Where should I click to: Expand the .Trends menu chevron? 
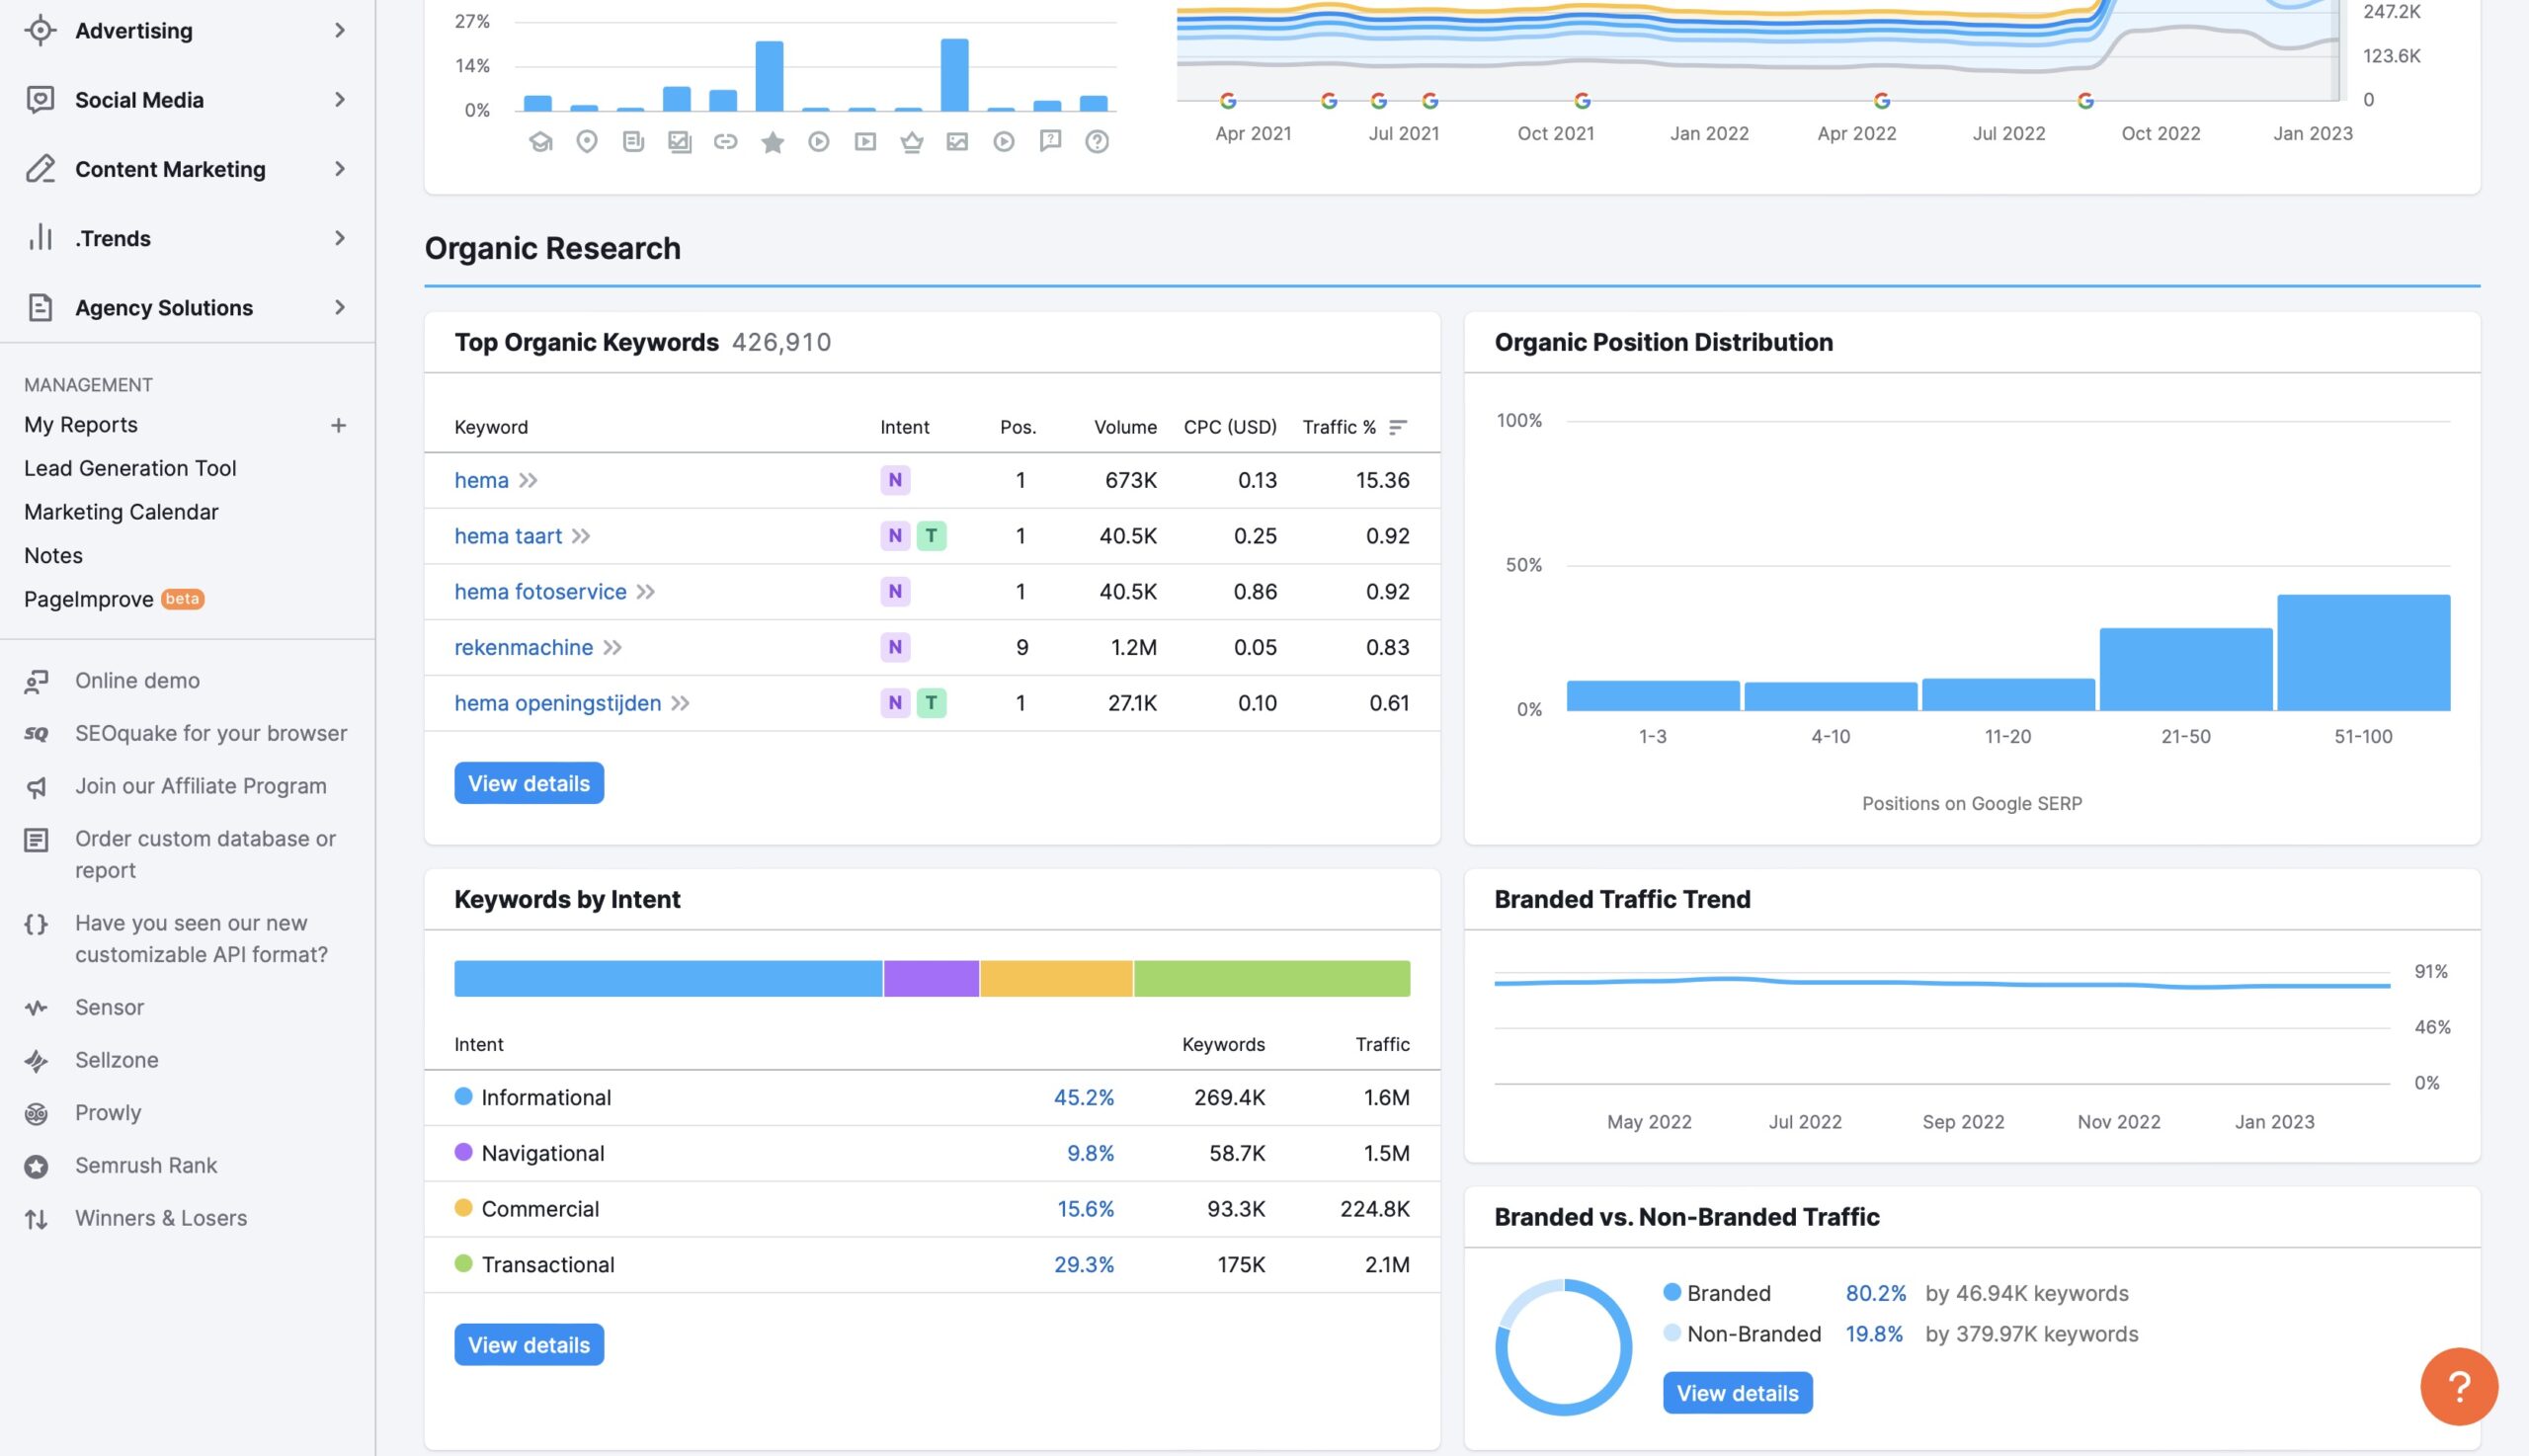pos(340,237)
